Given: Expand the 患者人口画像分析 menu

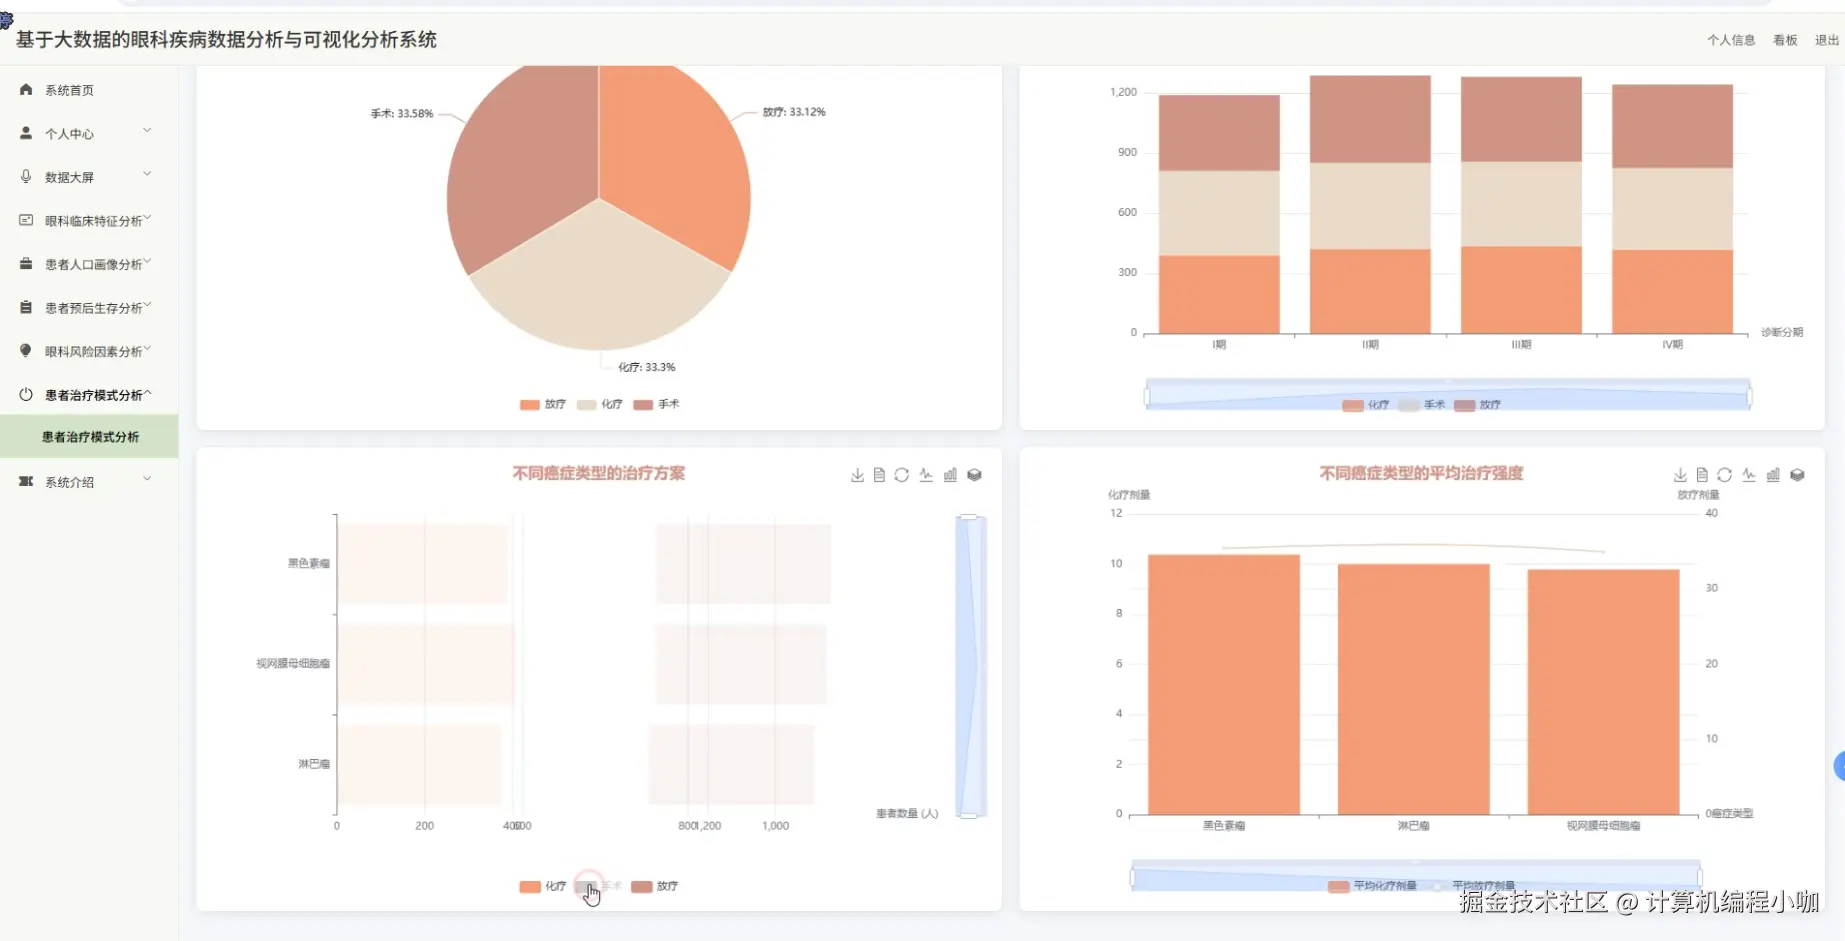Looking at the screenshot, I should tap(147, 262).
